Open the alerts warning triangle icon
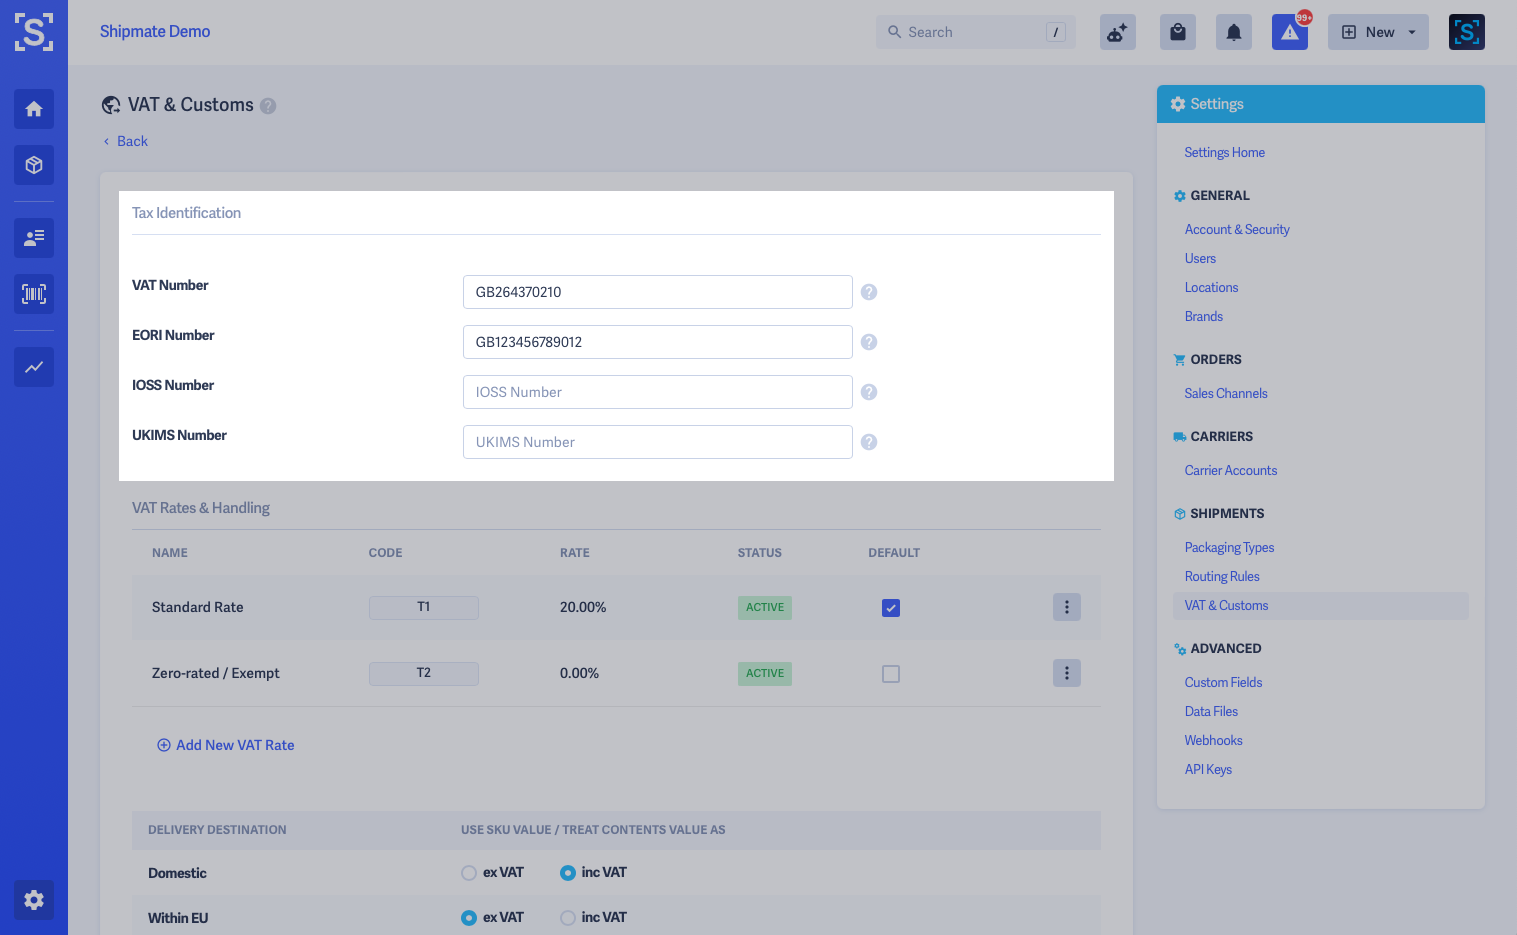The height and width of the screenshot is (935, 1517). click(x=1290, y=32)
